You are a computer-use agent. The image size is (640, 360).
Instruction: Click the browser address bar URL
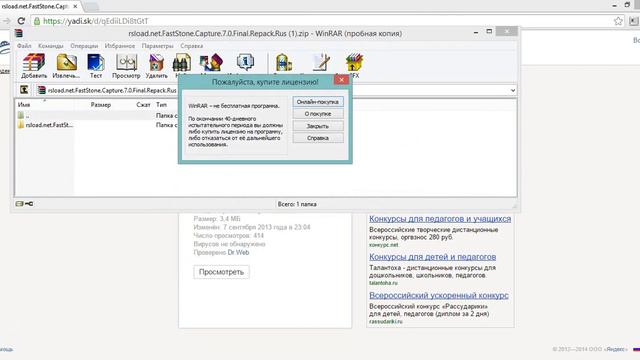click(x=96, y=21)
